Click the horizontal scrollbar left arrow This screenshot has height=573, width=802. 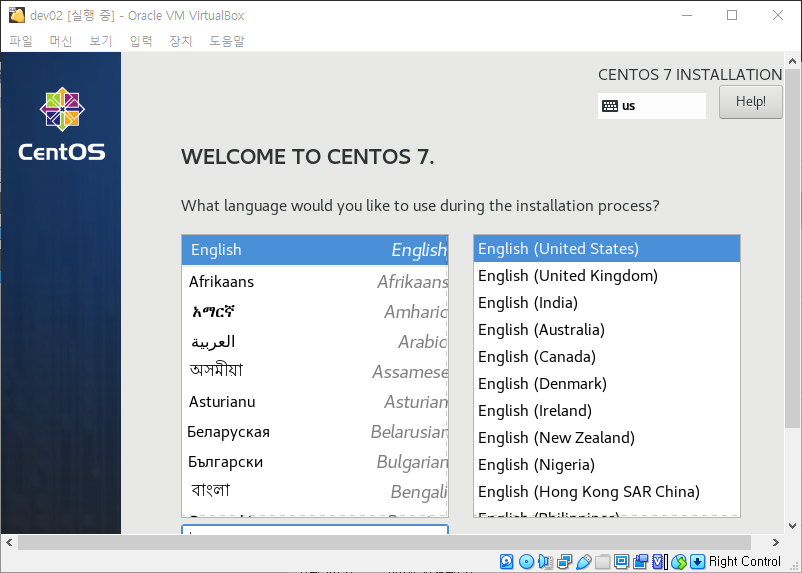coord(9,542)
